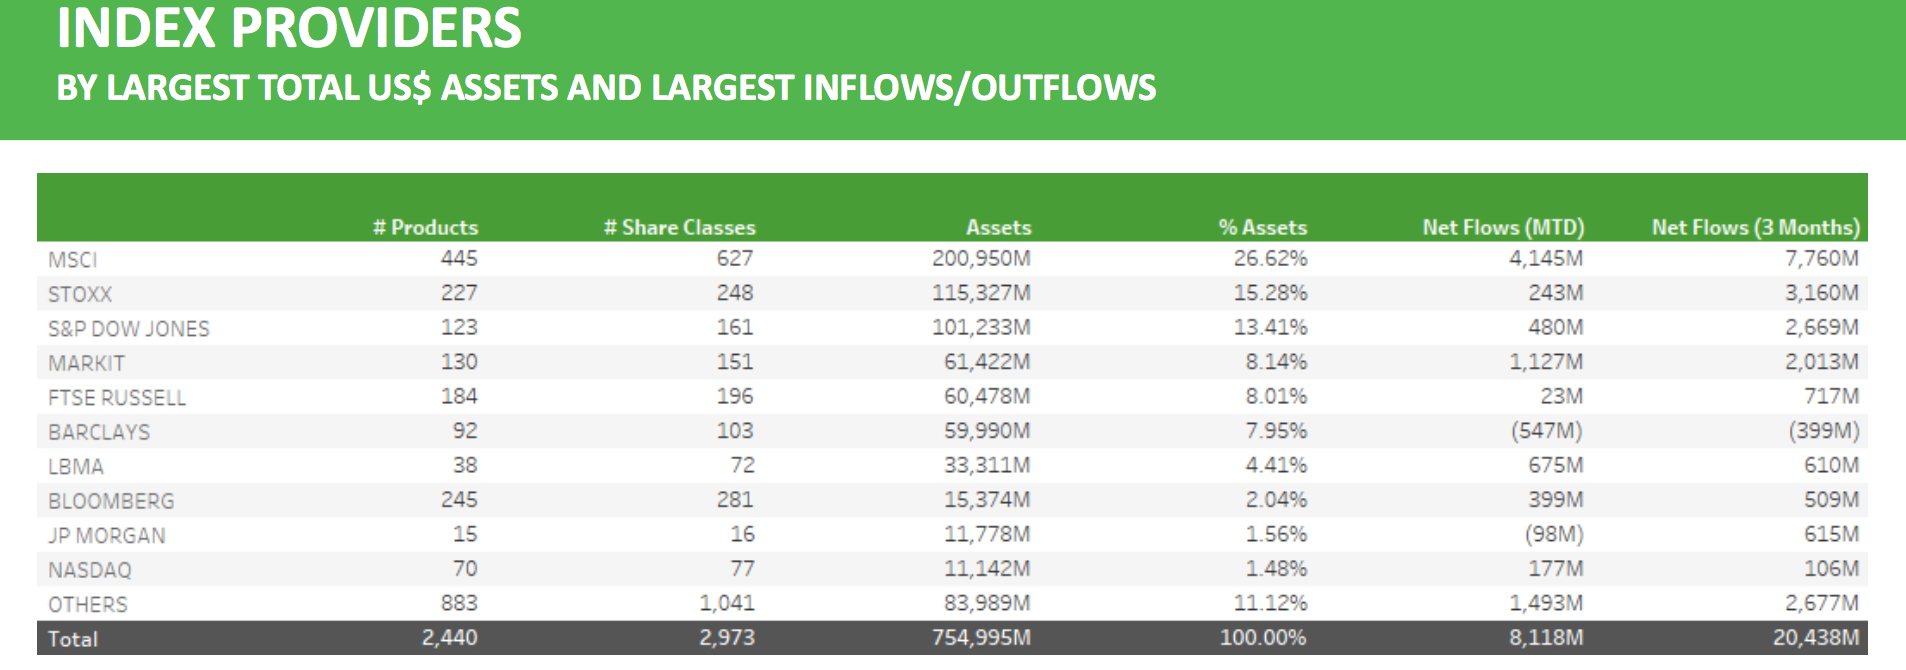This screenshot has width=1906, height=670.
Task: Click the subtitle about largest inflows/outflows
Action: click(606, 88)
